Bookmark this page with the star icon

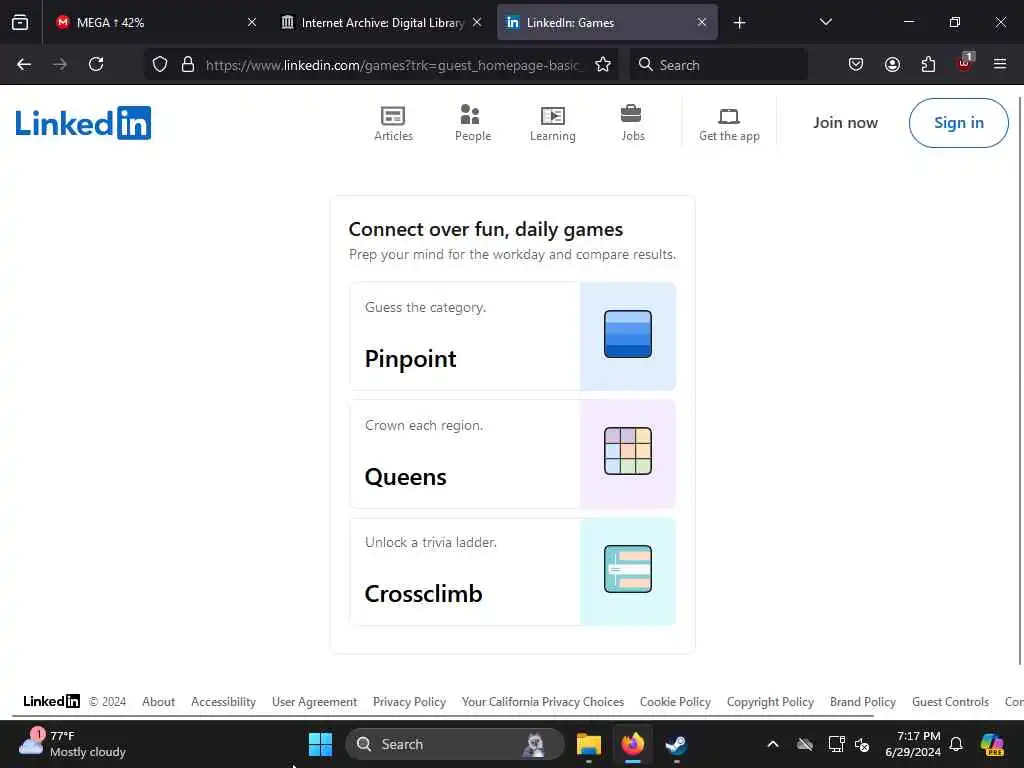[x=603, y=65]
